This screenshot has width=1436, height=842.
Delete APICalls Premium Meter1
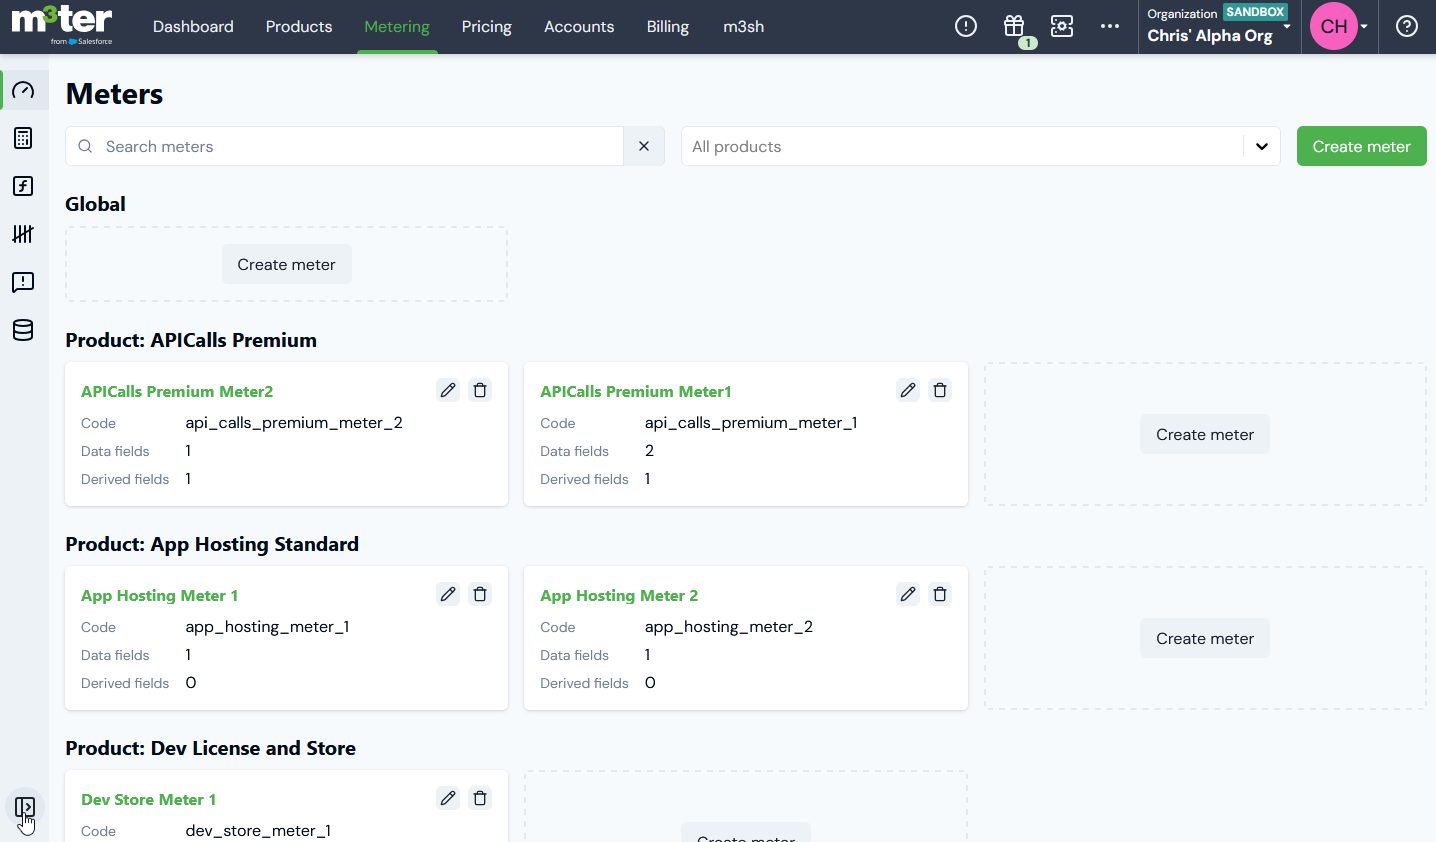pyautogui.click(x=940, y=390)
